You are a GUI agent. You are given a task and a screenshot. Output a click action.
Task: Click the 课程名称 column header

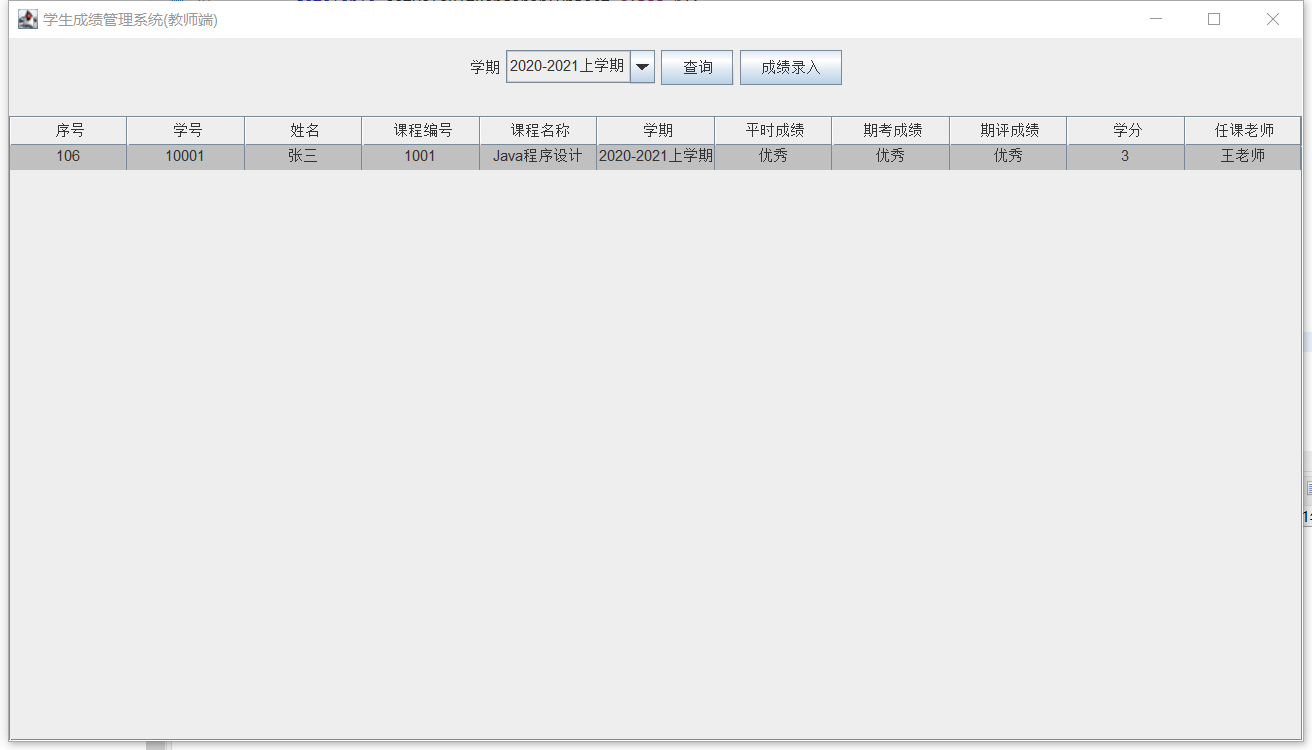(x=538, y=130)
